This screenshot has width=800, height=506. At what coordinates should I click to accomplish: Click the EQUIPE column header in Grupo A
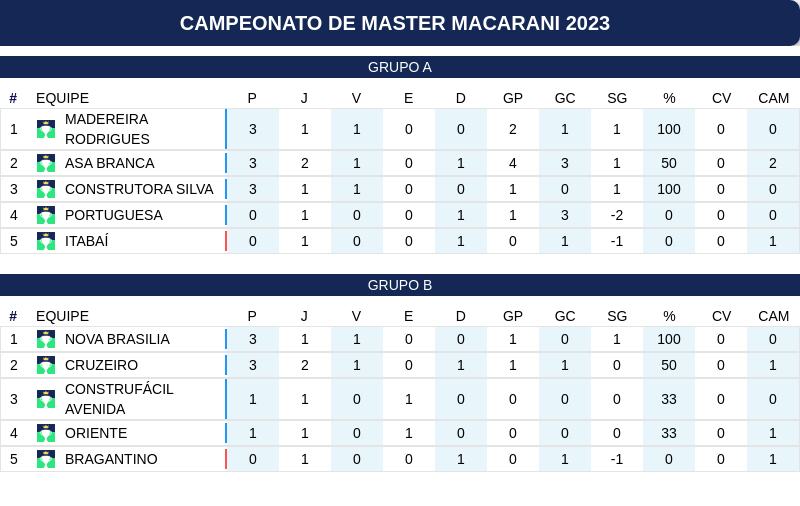[x=62, y=98]
